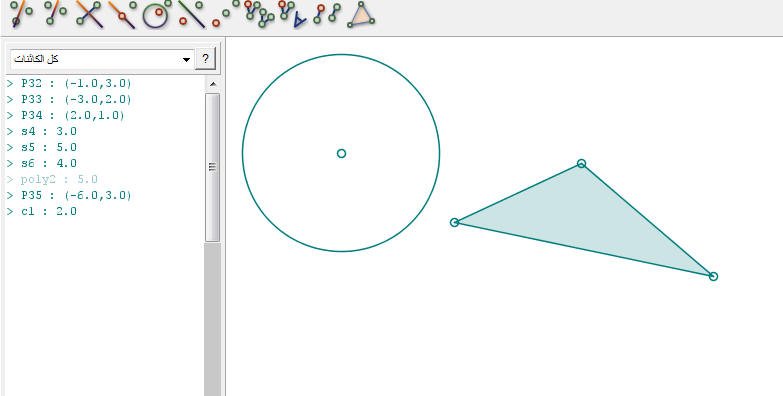
Task: Select the translation tool with linked points
Action: point(259,13)
